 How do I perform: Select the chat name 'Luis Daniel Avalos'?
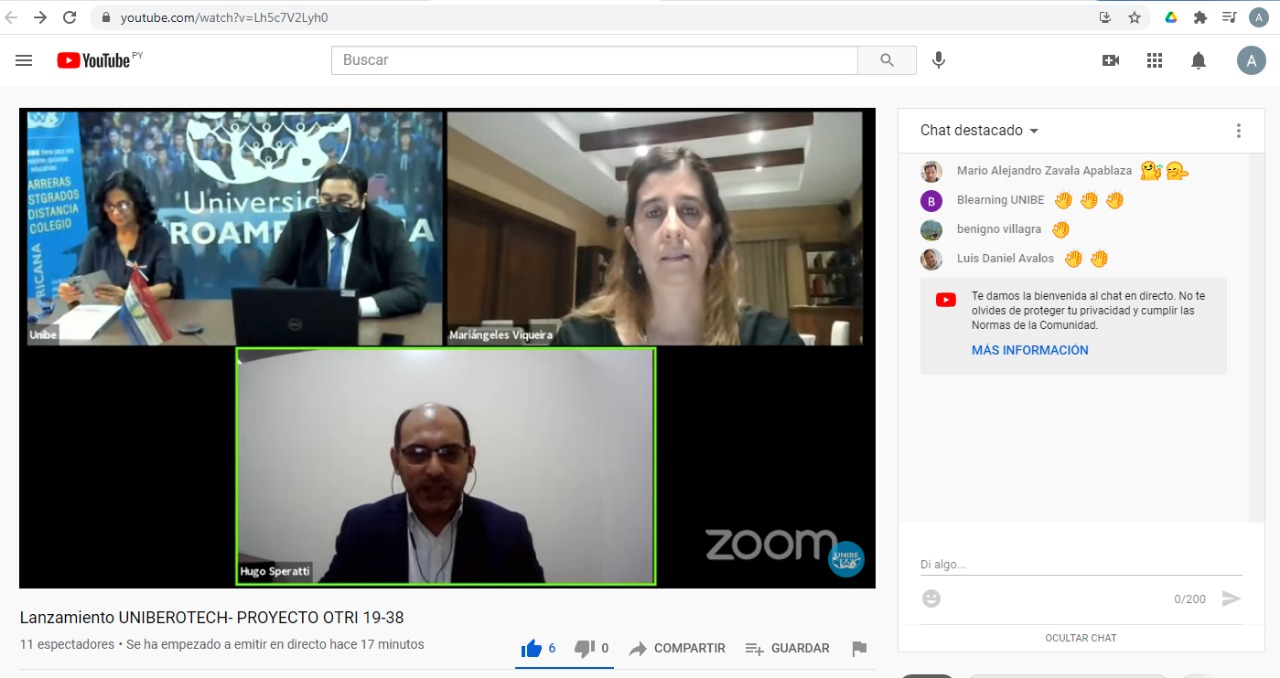tap(1005, 259)
